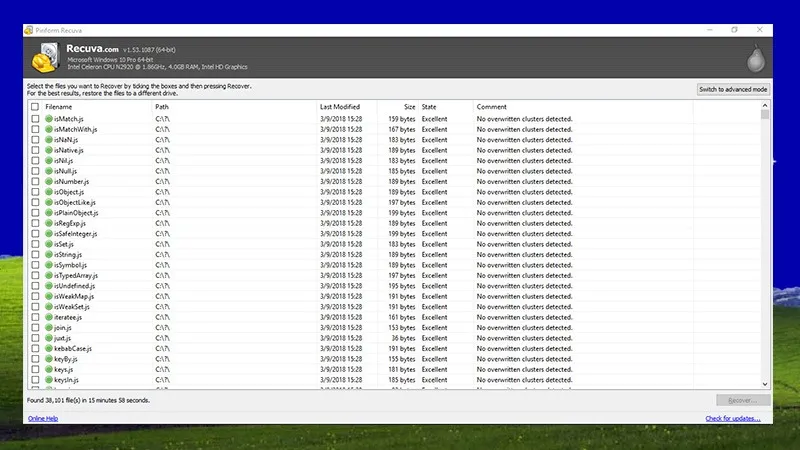Image resolution: width=800 pixels, height=450 pixels.
Task: Click the Recuva hard-hat drive logo
Action: point(45,58)
